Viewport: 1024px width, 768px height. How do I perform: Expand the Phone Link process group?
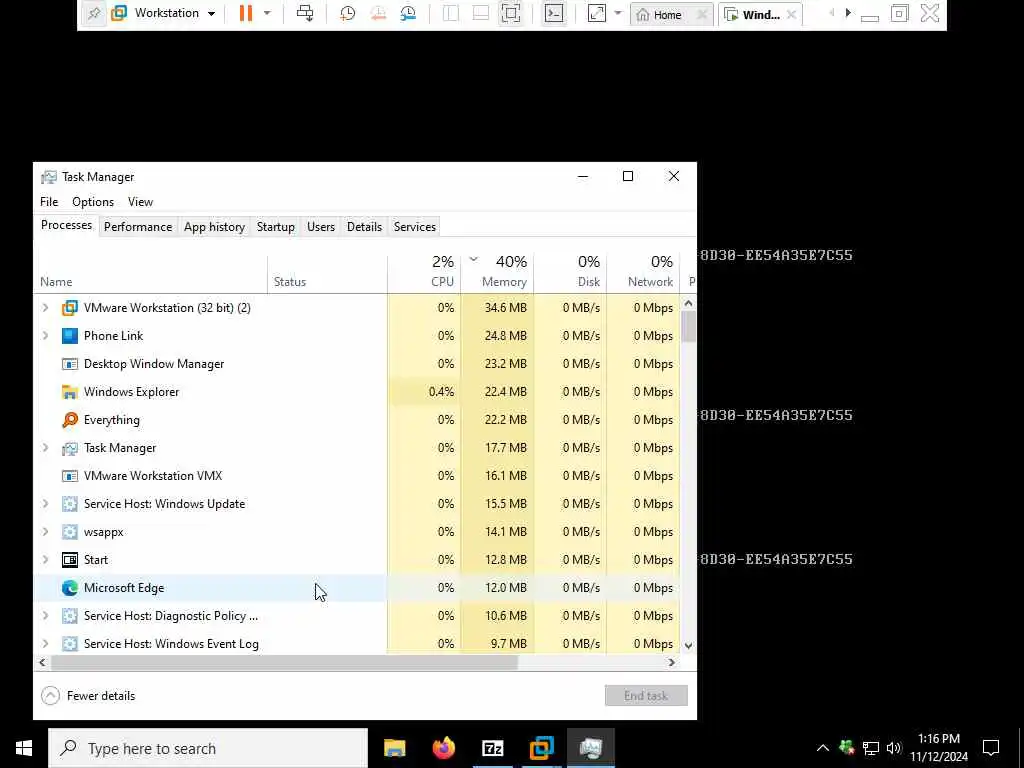coord(45,336)
